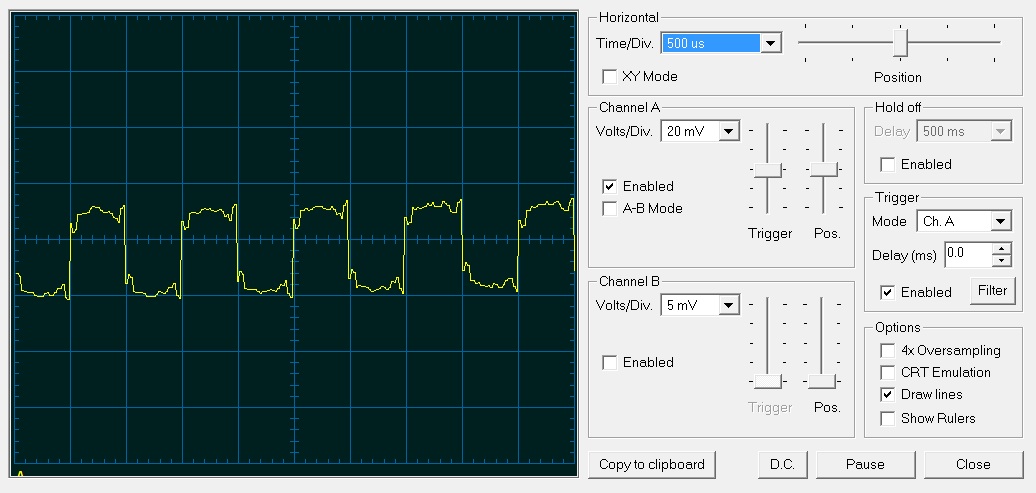The width and height of the screenshot is (1036, 493).
Task: Open the Time/Div. dropdown arrow
Action: pos(770,43)
